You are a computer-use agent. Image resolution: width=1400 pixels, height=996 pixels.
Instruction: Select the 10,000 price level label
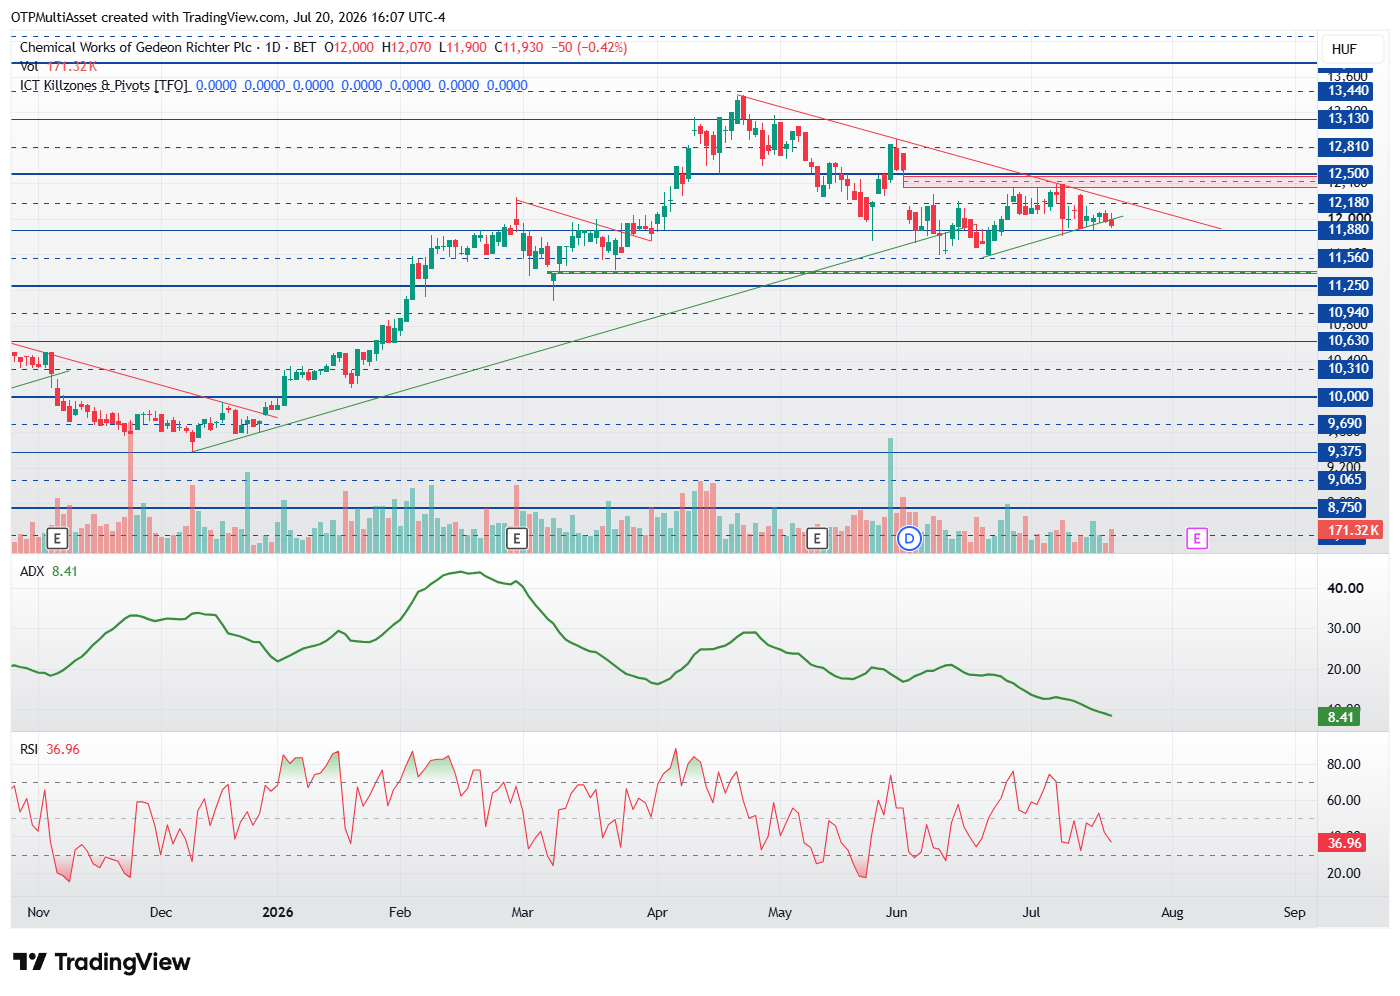pyautogui.click(x=1347, y=397)
